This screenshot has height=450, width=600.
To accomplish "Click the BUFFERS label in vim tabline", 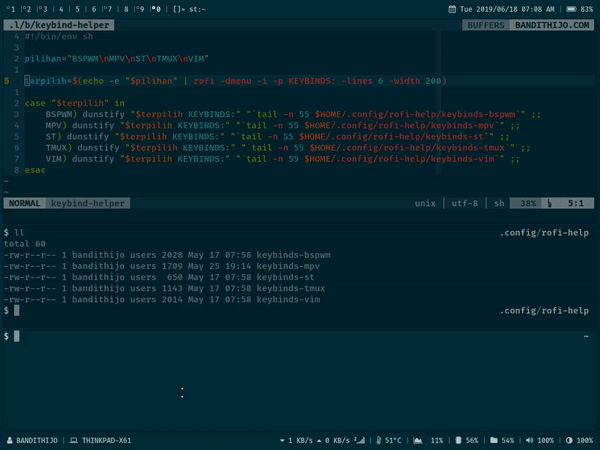I will [485, 25].
